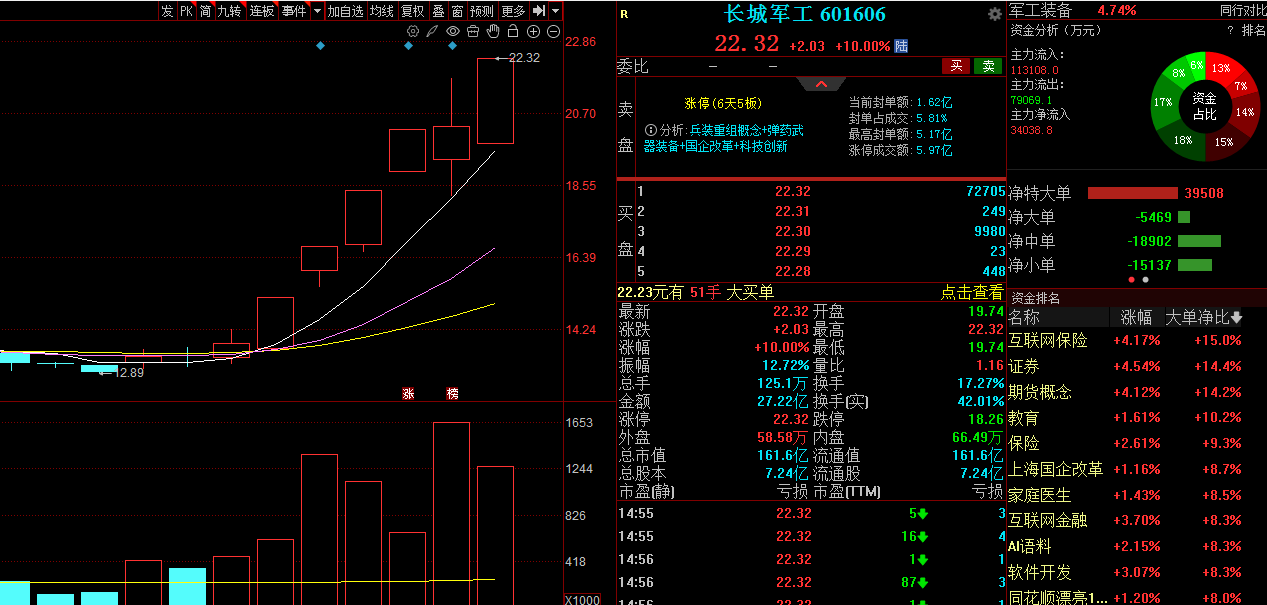The height and width of the screenshot is (605, 1267).
Task: Open 国企改革 concept link
Action: click(x=710, y=146)
